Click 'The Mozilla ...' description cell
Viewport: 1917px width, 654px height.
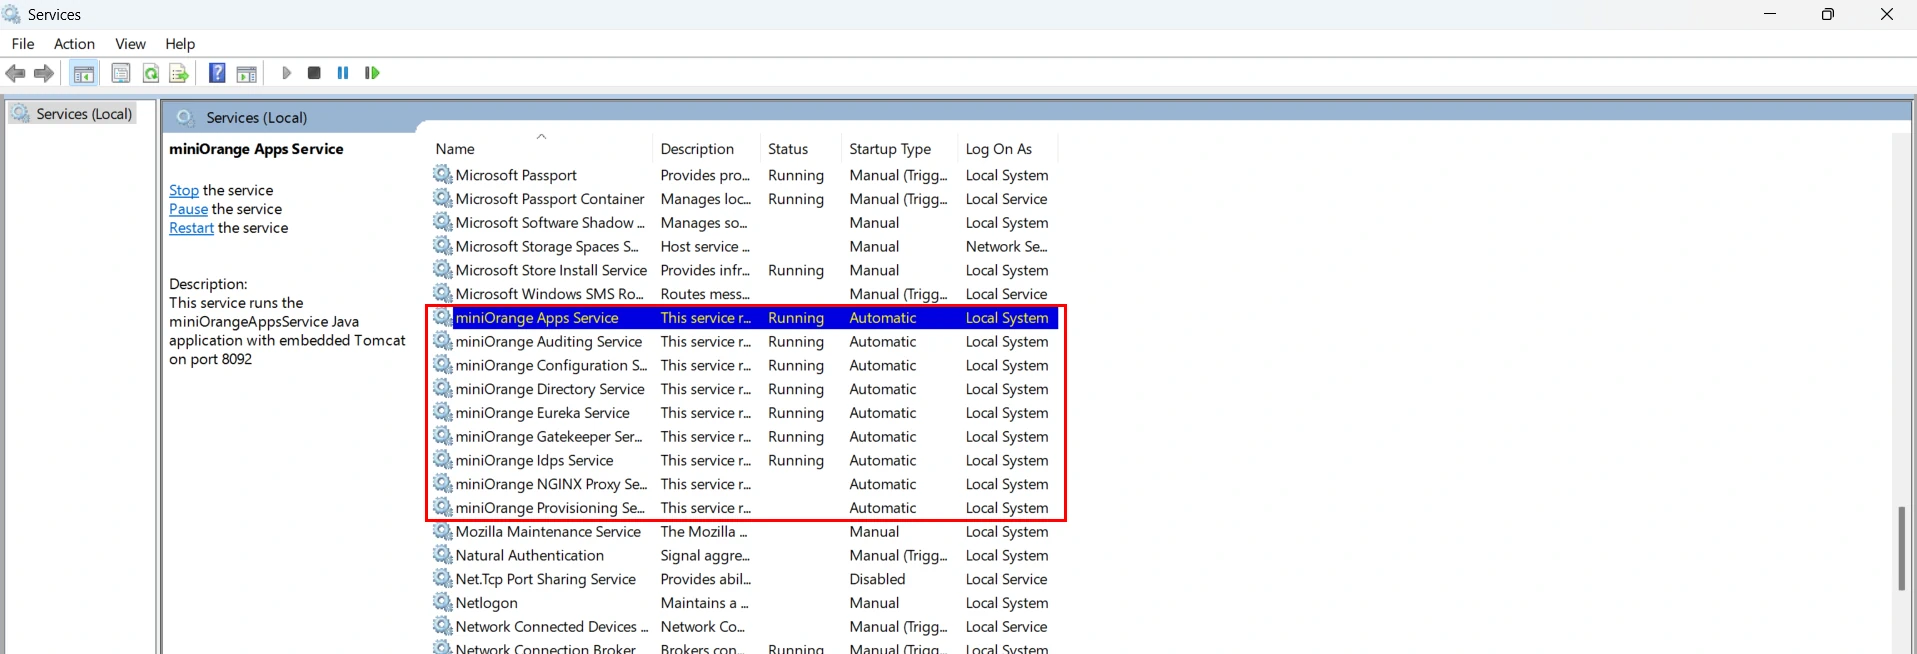pyautogui.click(x=704, y=532)
